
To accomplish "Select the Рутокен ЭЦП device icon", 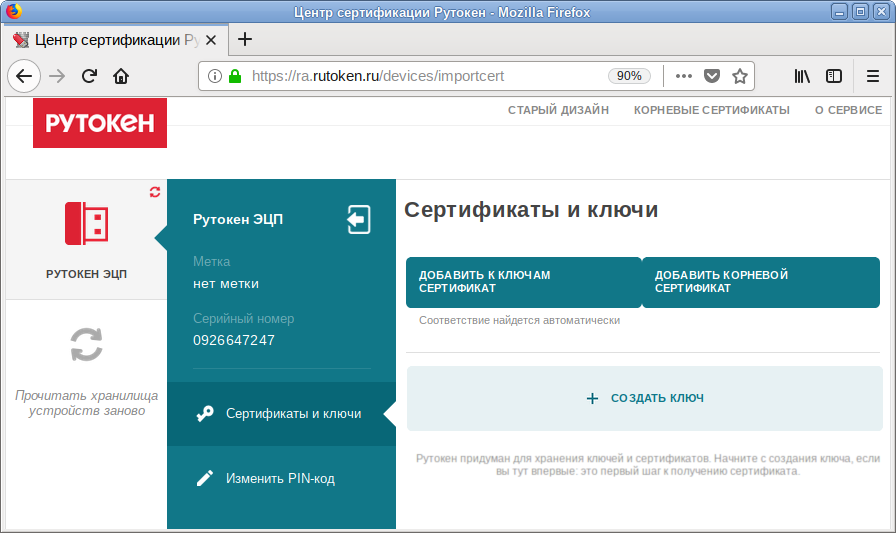I will click(86, 223).
